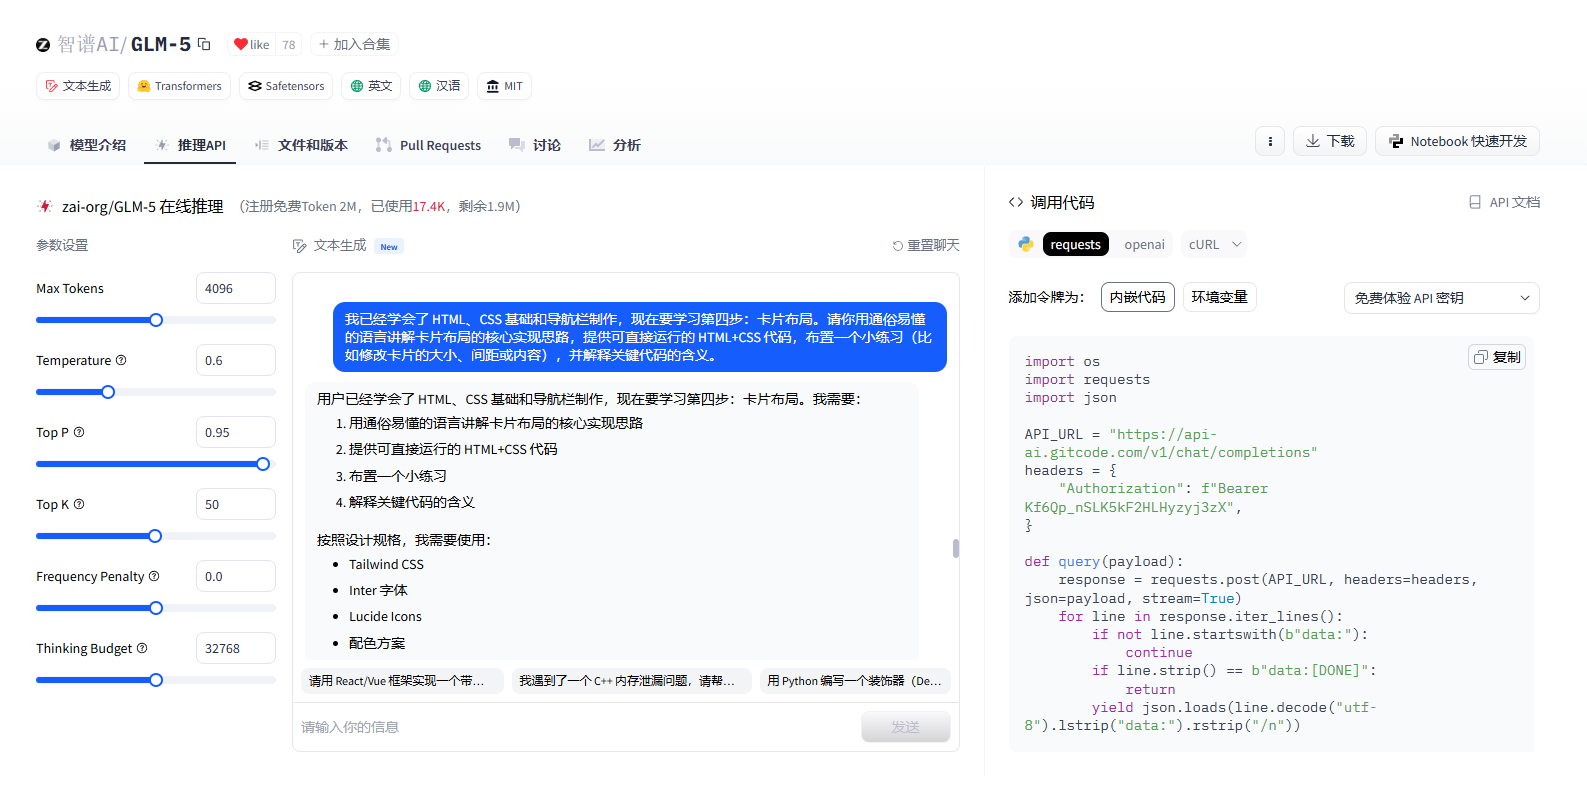Edit the Temperature value field
This screenshot has width=1587, height=790.
click(236, 360)
